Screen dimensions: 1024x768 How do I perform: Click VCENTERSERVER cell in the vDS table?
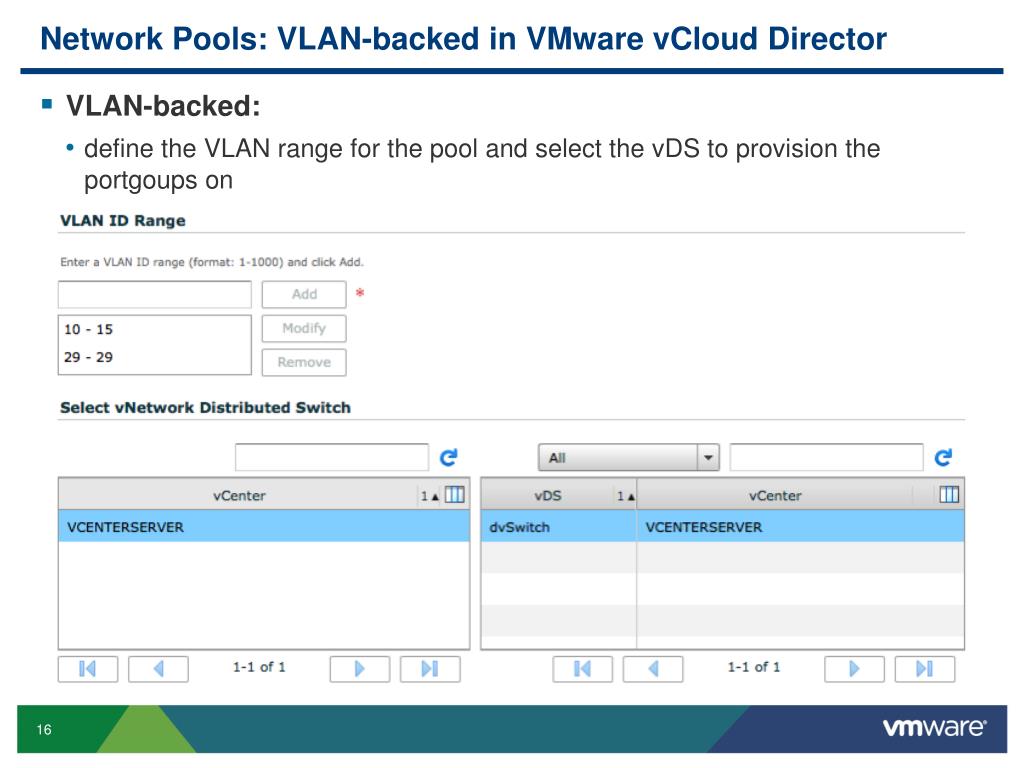tap(801, 527)
